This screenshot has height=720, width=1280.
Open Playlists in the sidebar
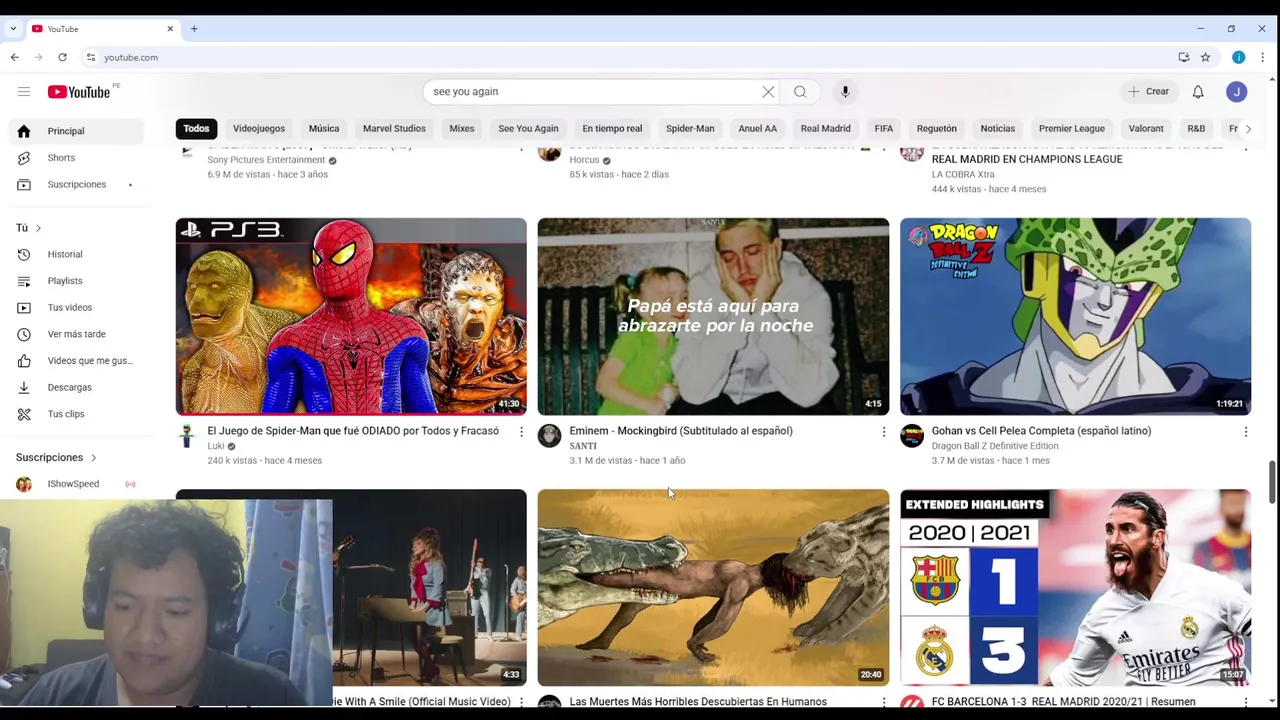point(76,281)
